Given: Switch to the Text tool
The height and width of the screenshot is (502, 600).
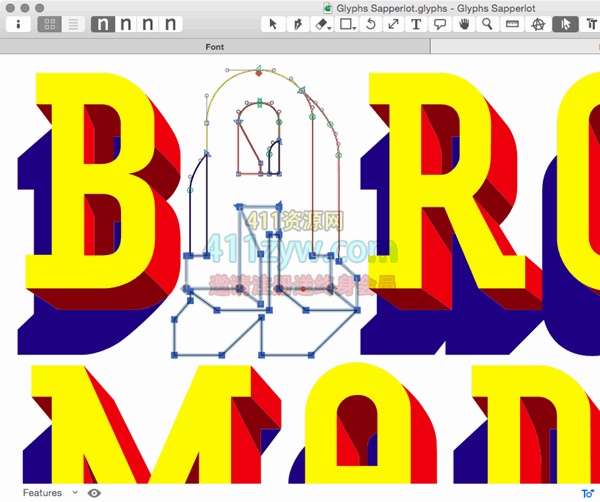Looking at the screenshot, I should (x=416, y=24).
